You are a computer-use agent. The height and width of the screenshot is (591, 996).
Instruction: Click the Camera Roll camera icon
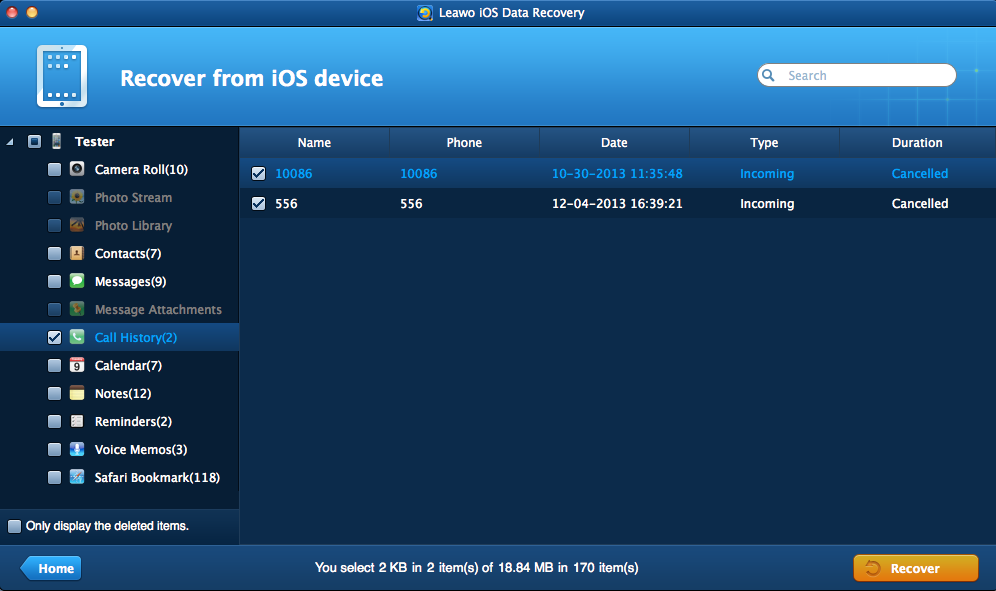(x=77, y=169)
